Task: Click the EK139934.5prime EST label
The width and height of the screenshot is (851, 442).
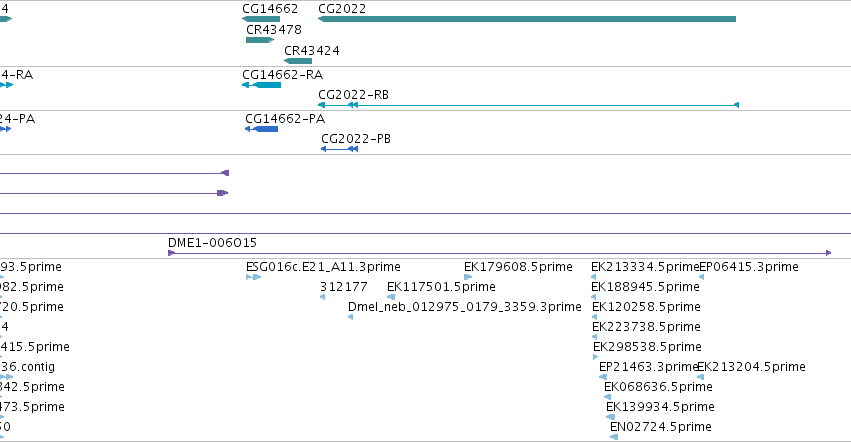Action: [661, 407]
